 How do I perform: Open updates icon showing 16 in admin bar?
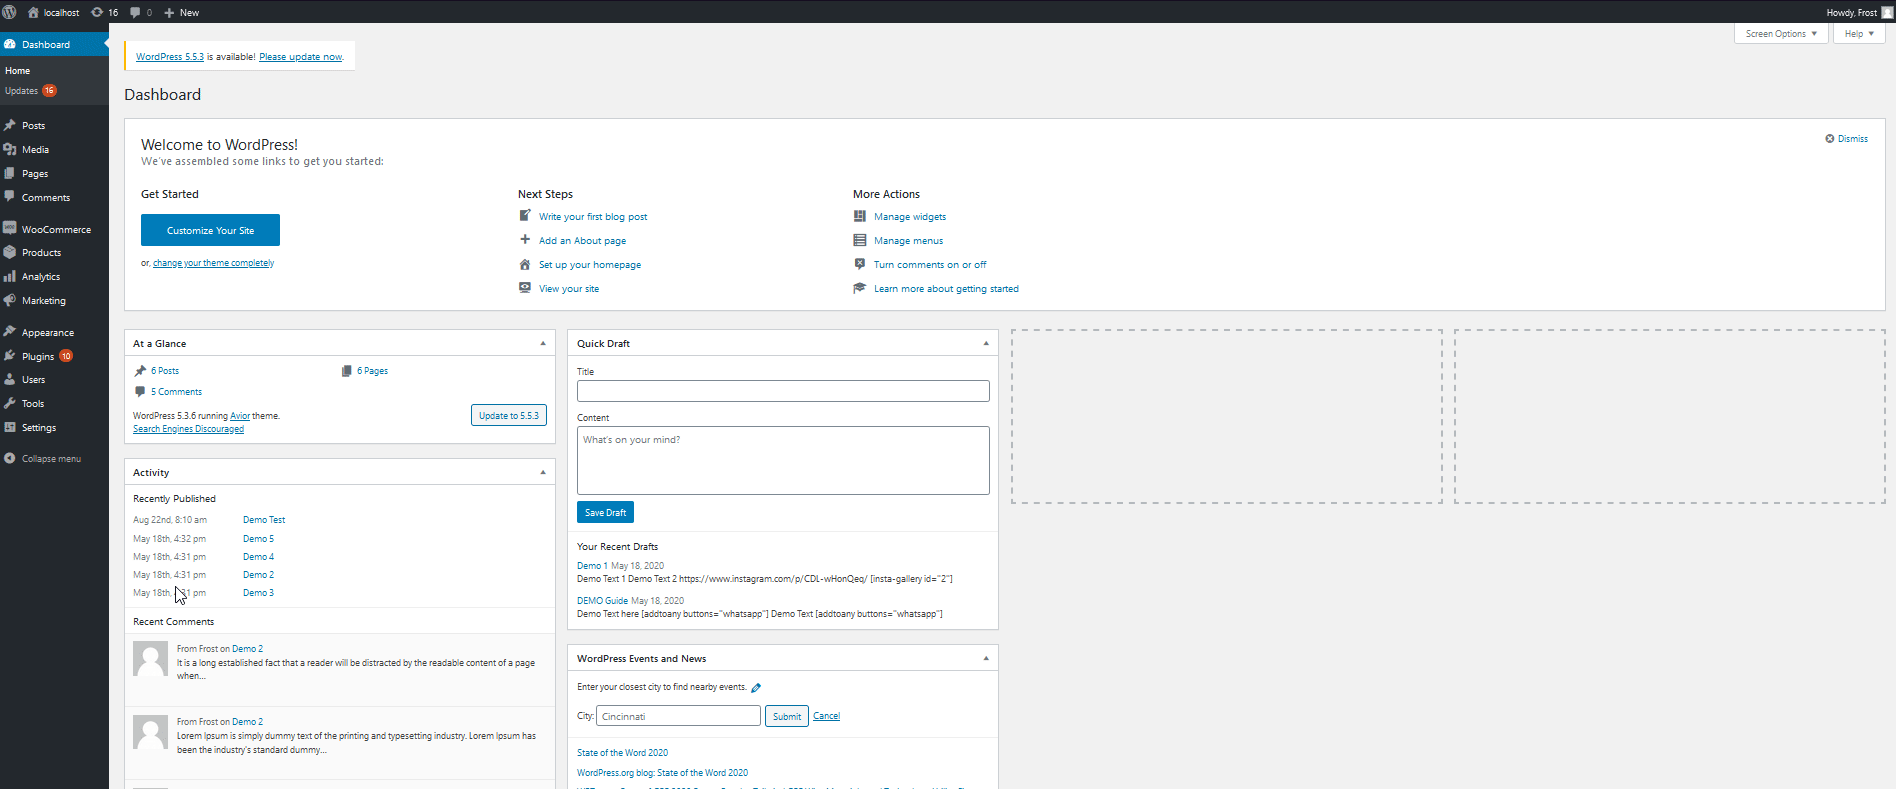[x=97, y=12]
